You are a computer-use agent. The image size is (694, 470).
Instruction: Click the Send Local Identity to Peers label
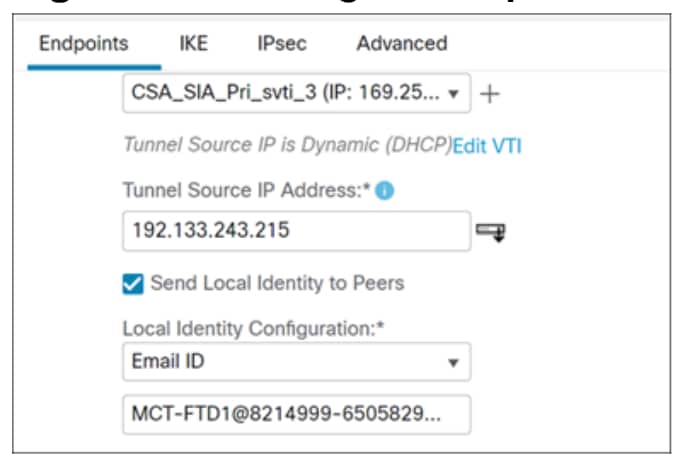coord(277,283)
